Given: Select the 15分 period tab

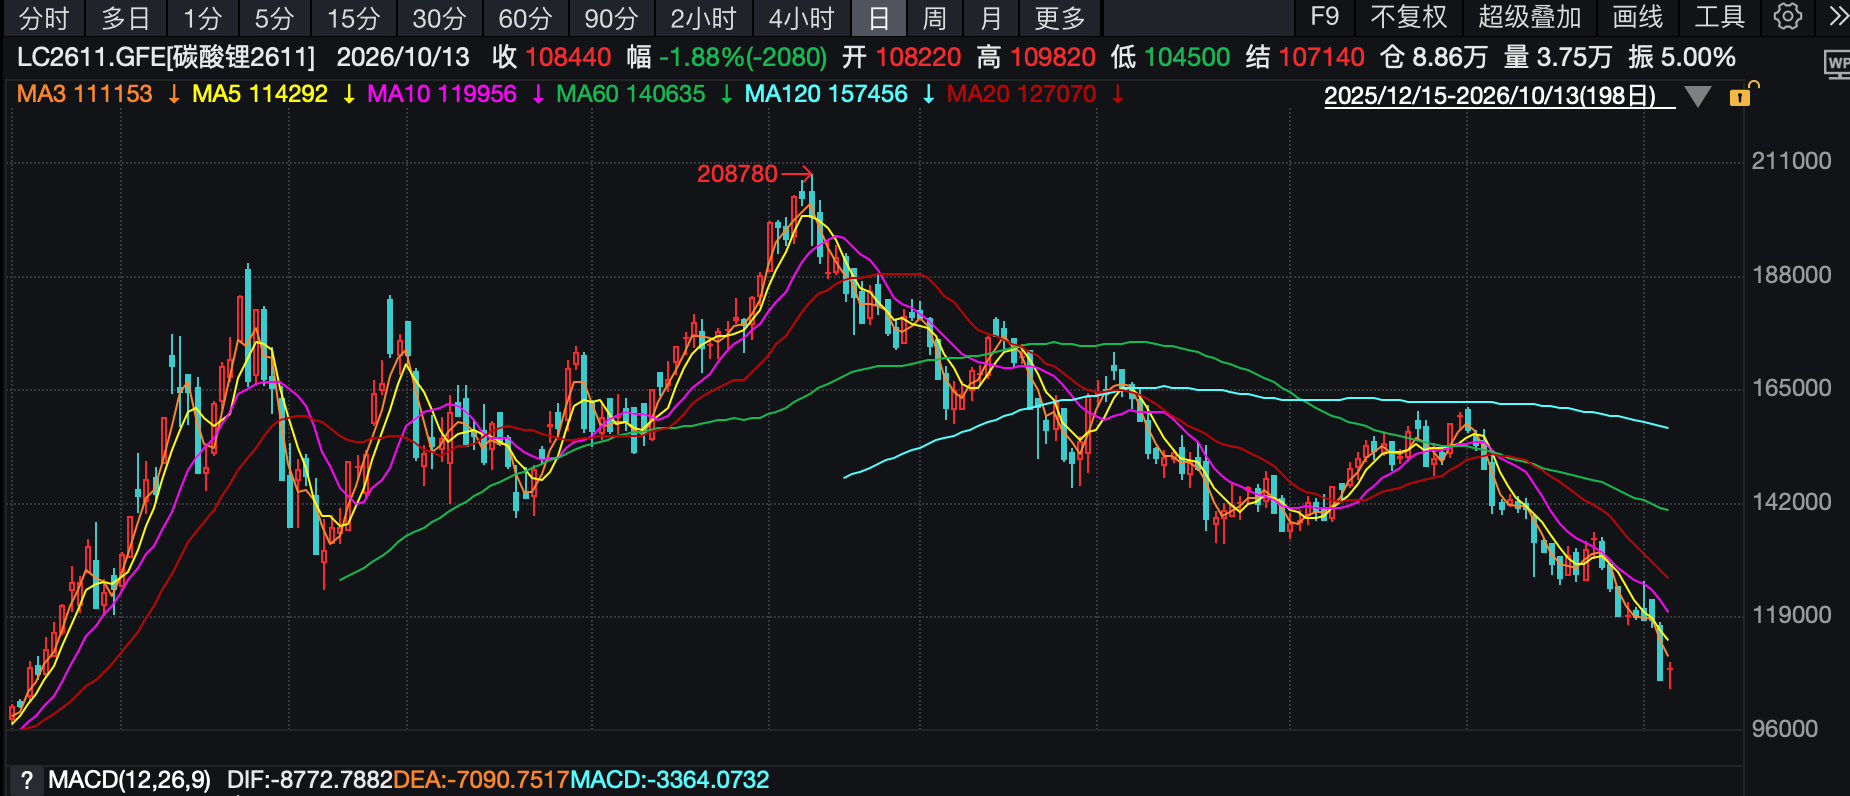Looking at the screenshot, I should point(354,18).
